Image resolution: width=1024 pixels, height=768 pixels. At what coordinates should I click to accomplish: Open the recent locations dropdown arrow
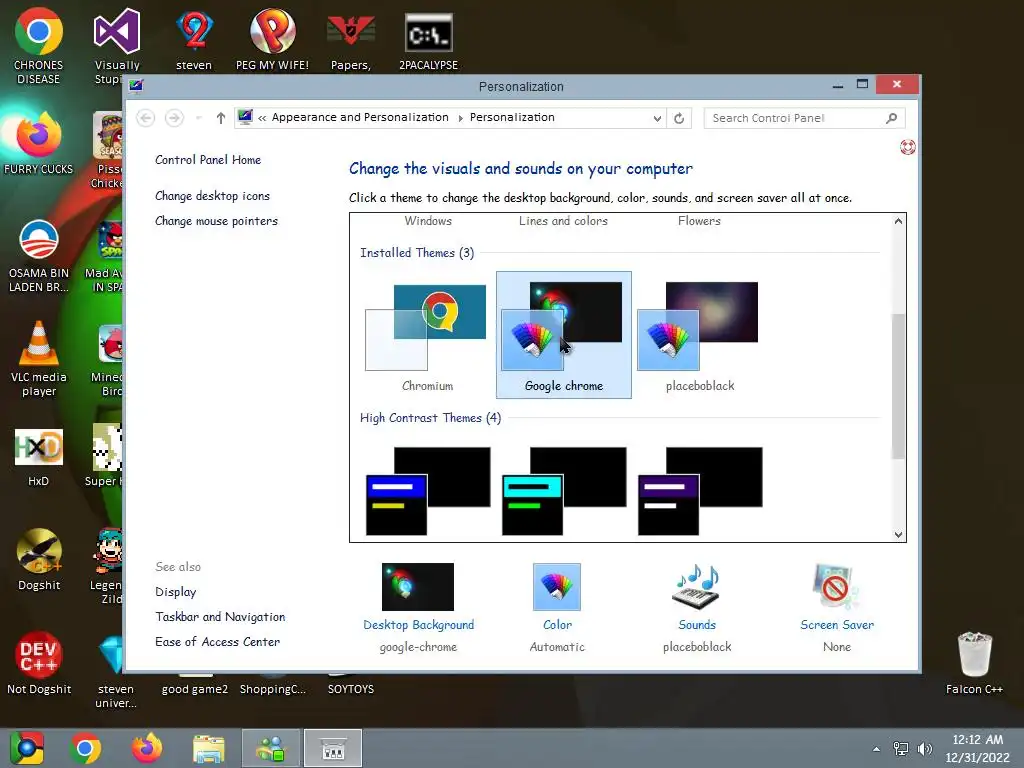pos(199,118)
